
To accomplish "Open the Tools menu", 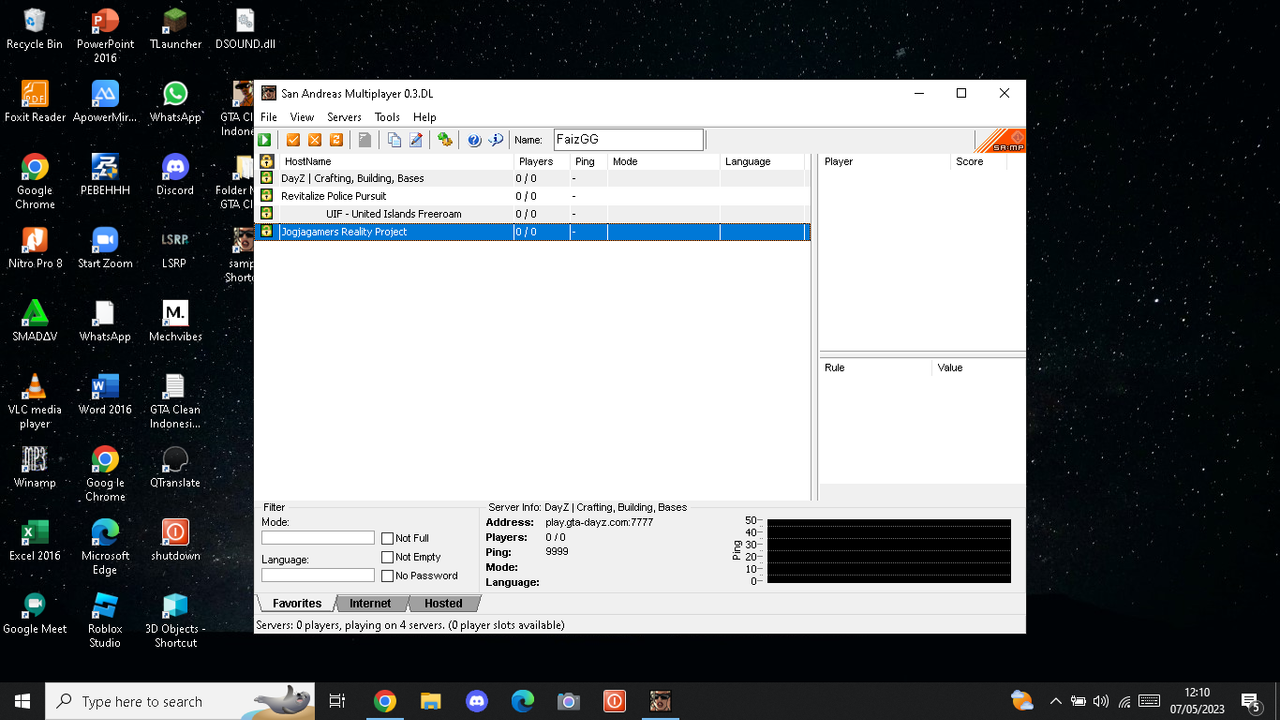I will coord(387,117).
